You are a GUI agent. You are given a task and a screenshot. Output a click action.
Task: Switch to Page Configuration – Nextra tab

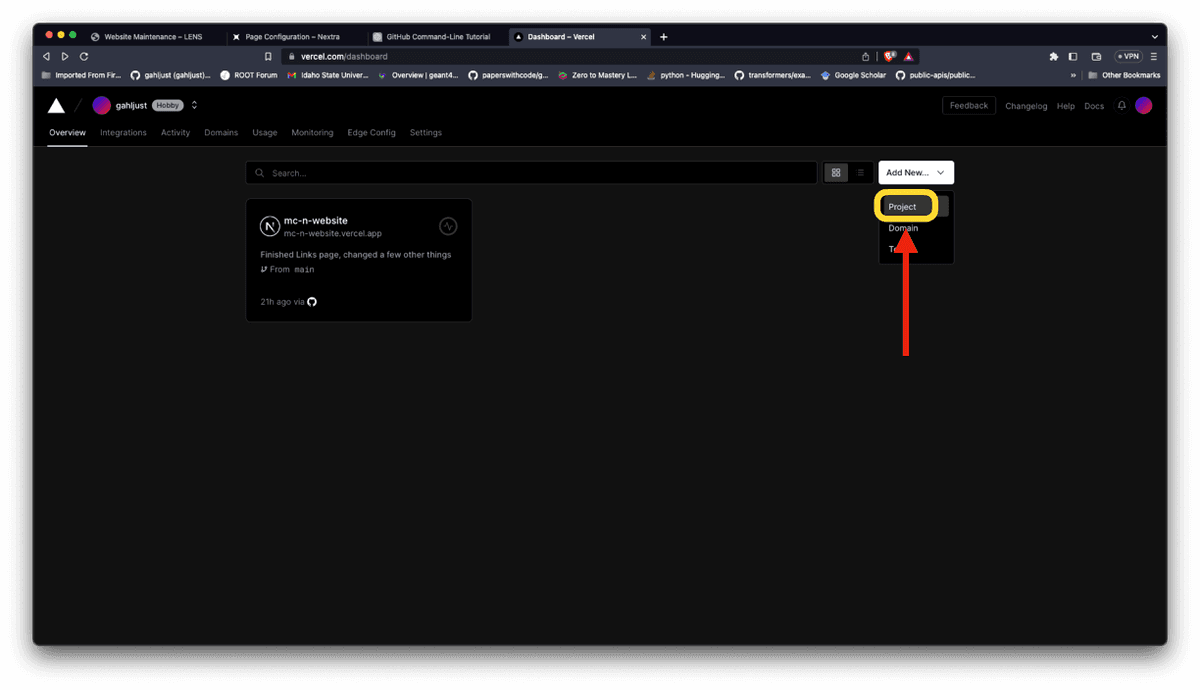pyautogui.click(x=294, y=37)
